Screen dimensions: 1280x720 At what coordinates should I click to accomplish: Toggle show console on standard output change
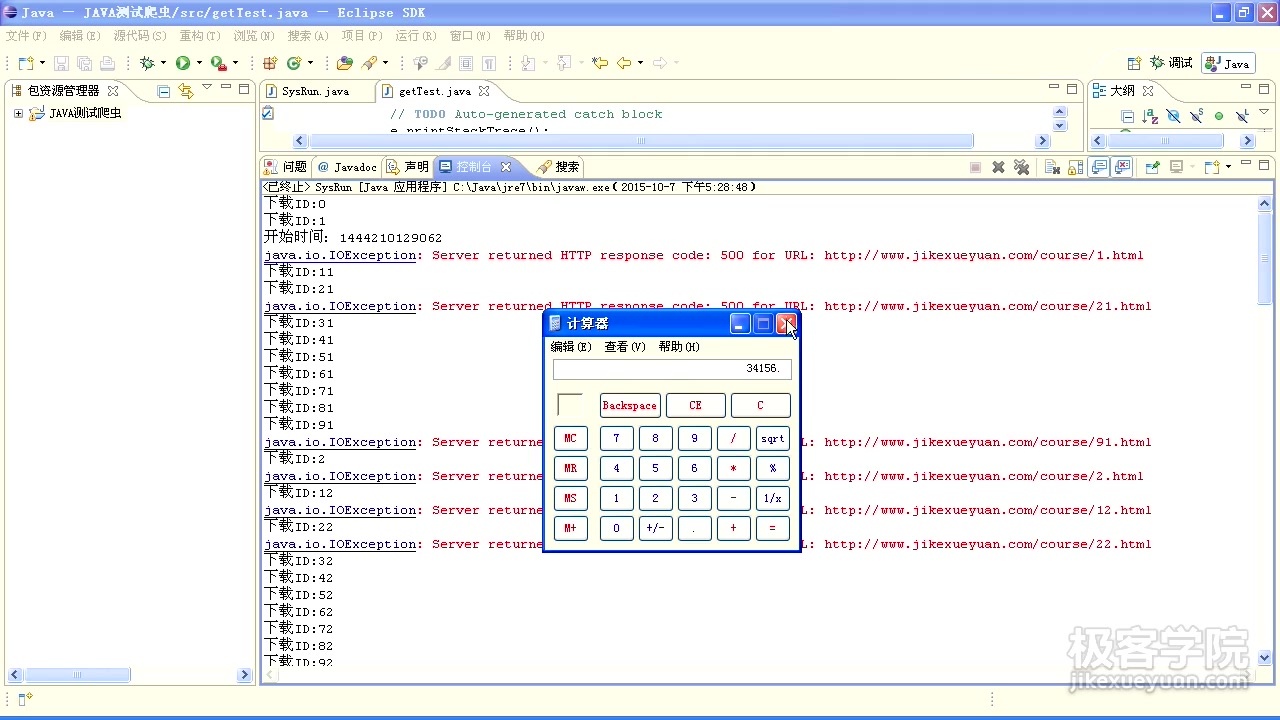pos(1099,167)
